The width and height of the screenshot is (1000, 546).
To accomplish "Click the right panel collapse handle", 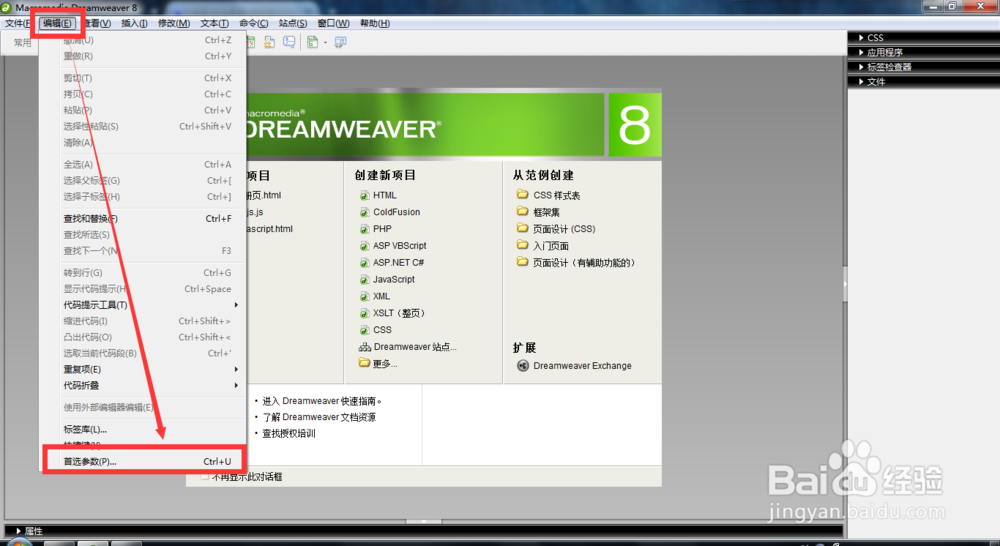I will 845,285.
